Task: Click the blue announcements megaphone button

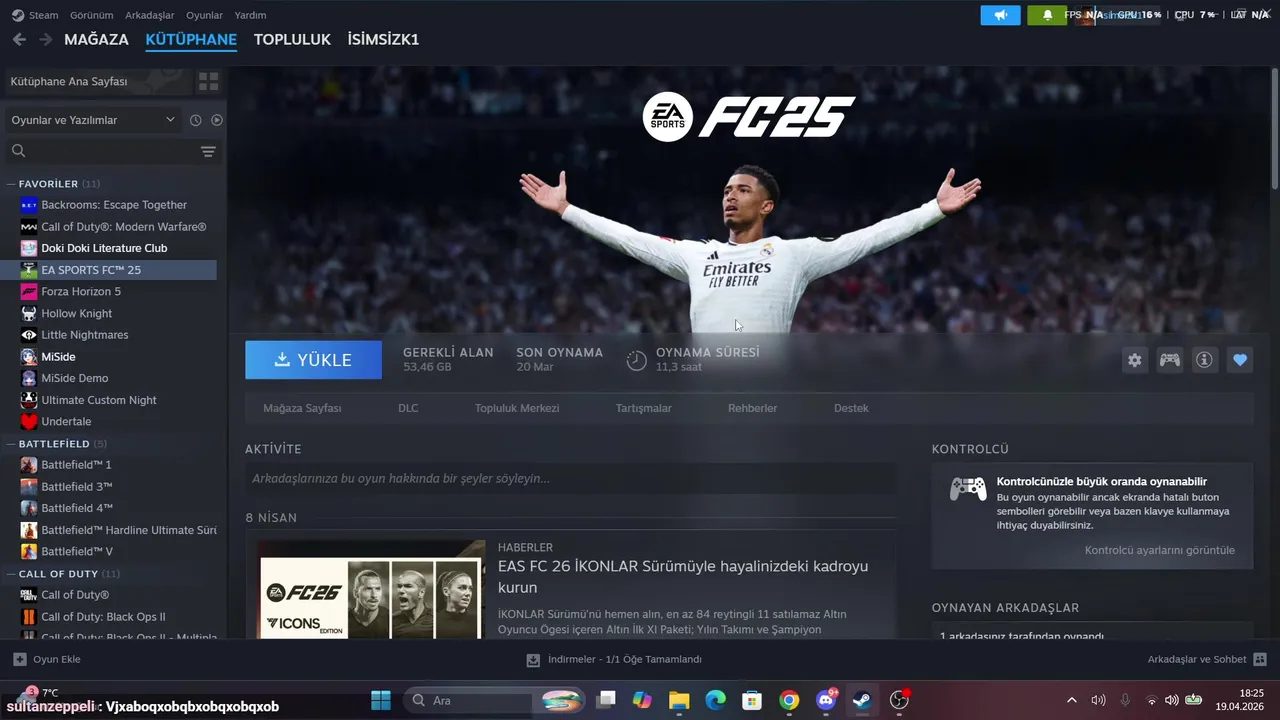Action: pyautogui.click(x=1000, y=15)
